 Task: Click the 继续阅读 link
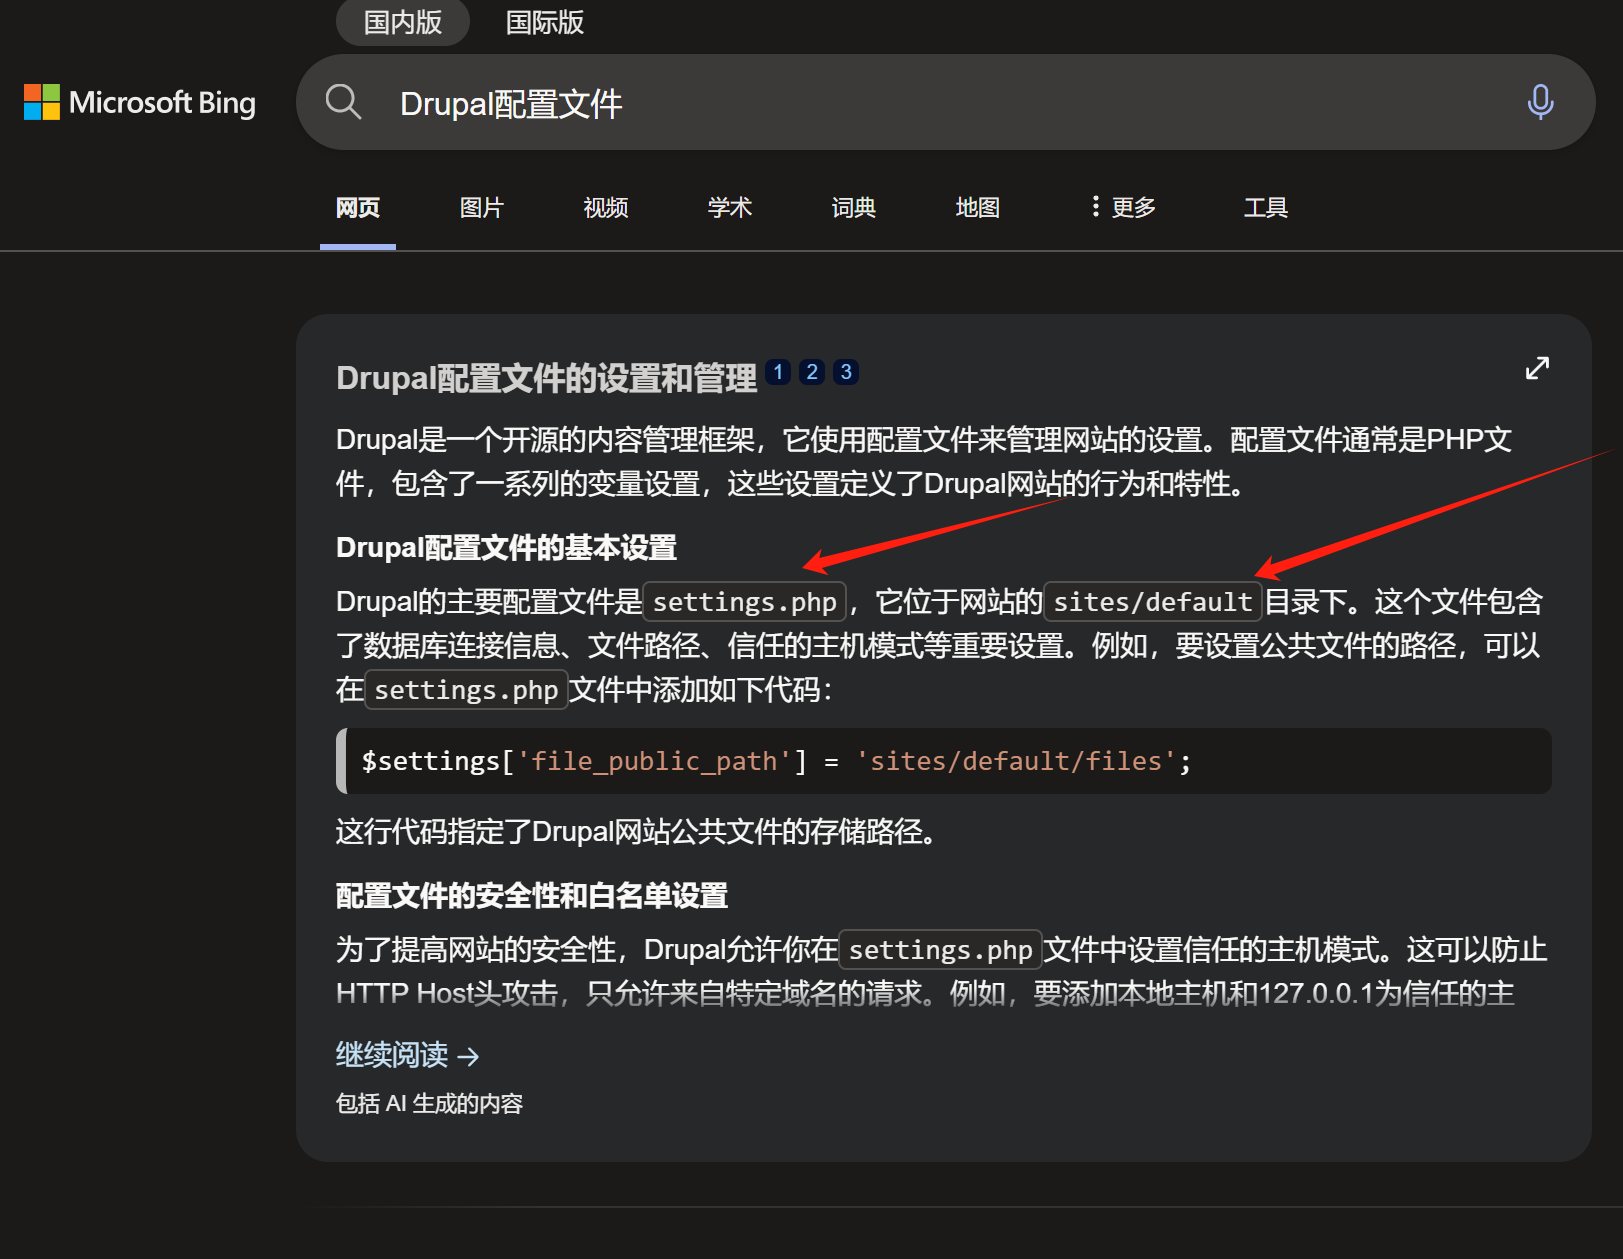[x=408, y=1055]
